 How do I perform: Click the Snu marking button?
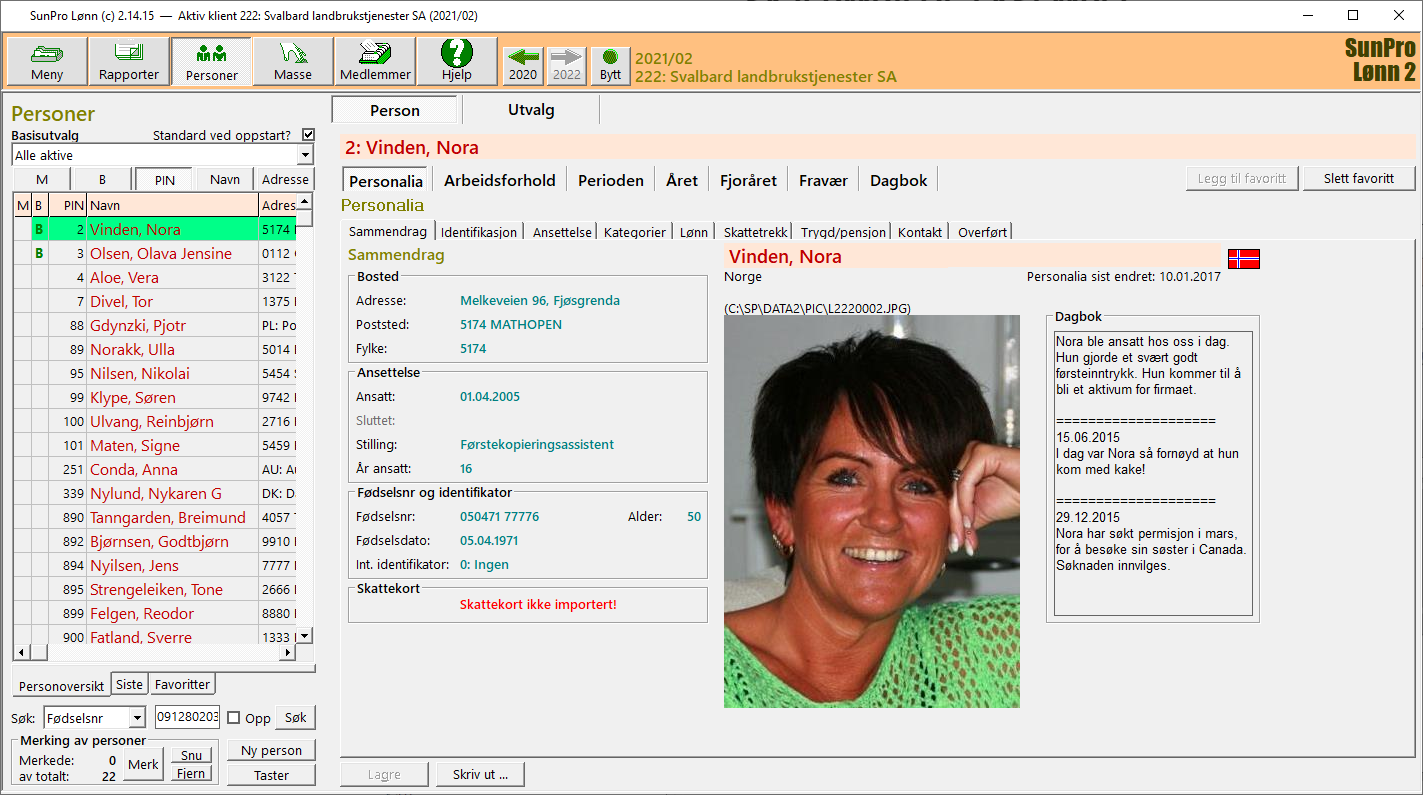191,756
